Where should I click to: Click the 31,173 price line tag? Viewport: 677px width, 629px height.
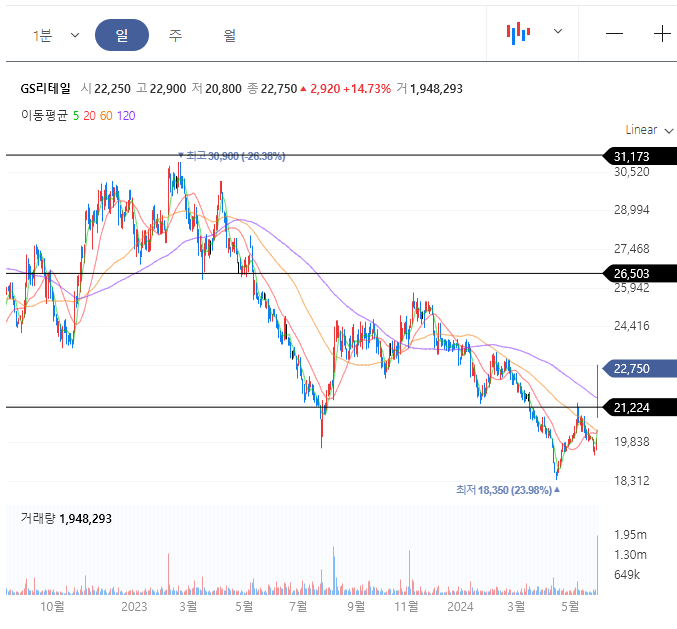(640, 156)
